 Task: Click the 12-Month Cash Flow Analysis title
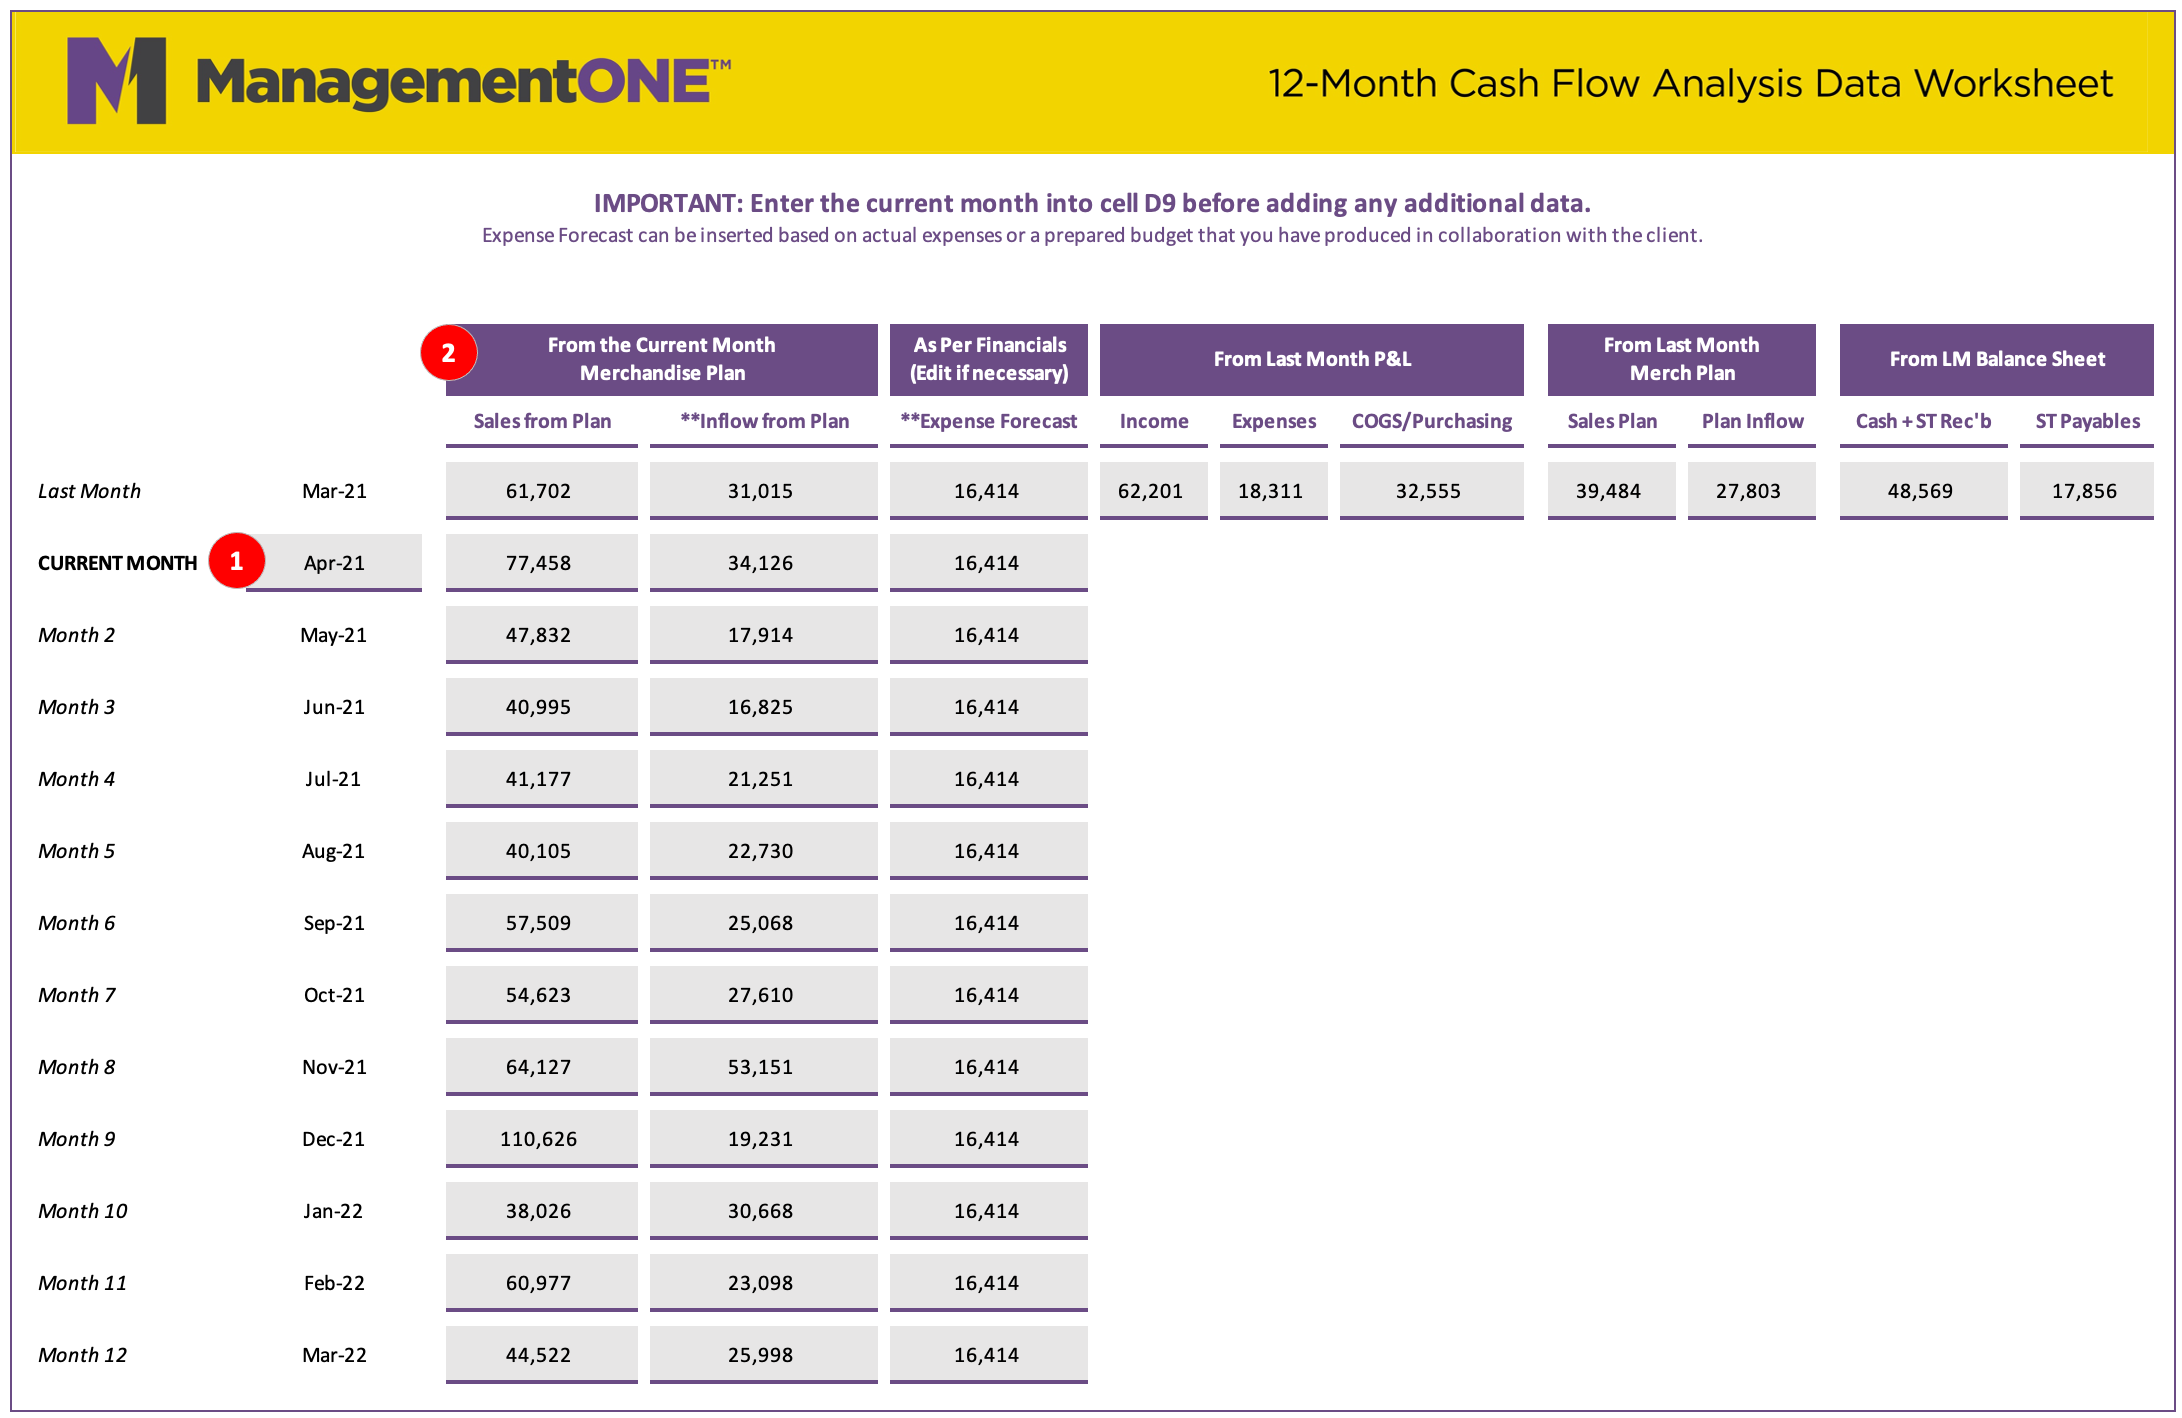click(1690, 83)
